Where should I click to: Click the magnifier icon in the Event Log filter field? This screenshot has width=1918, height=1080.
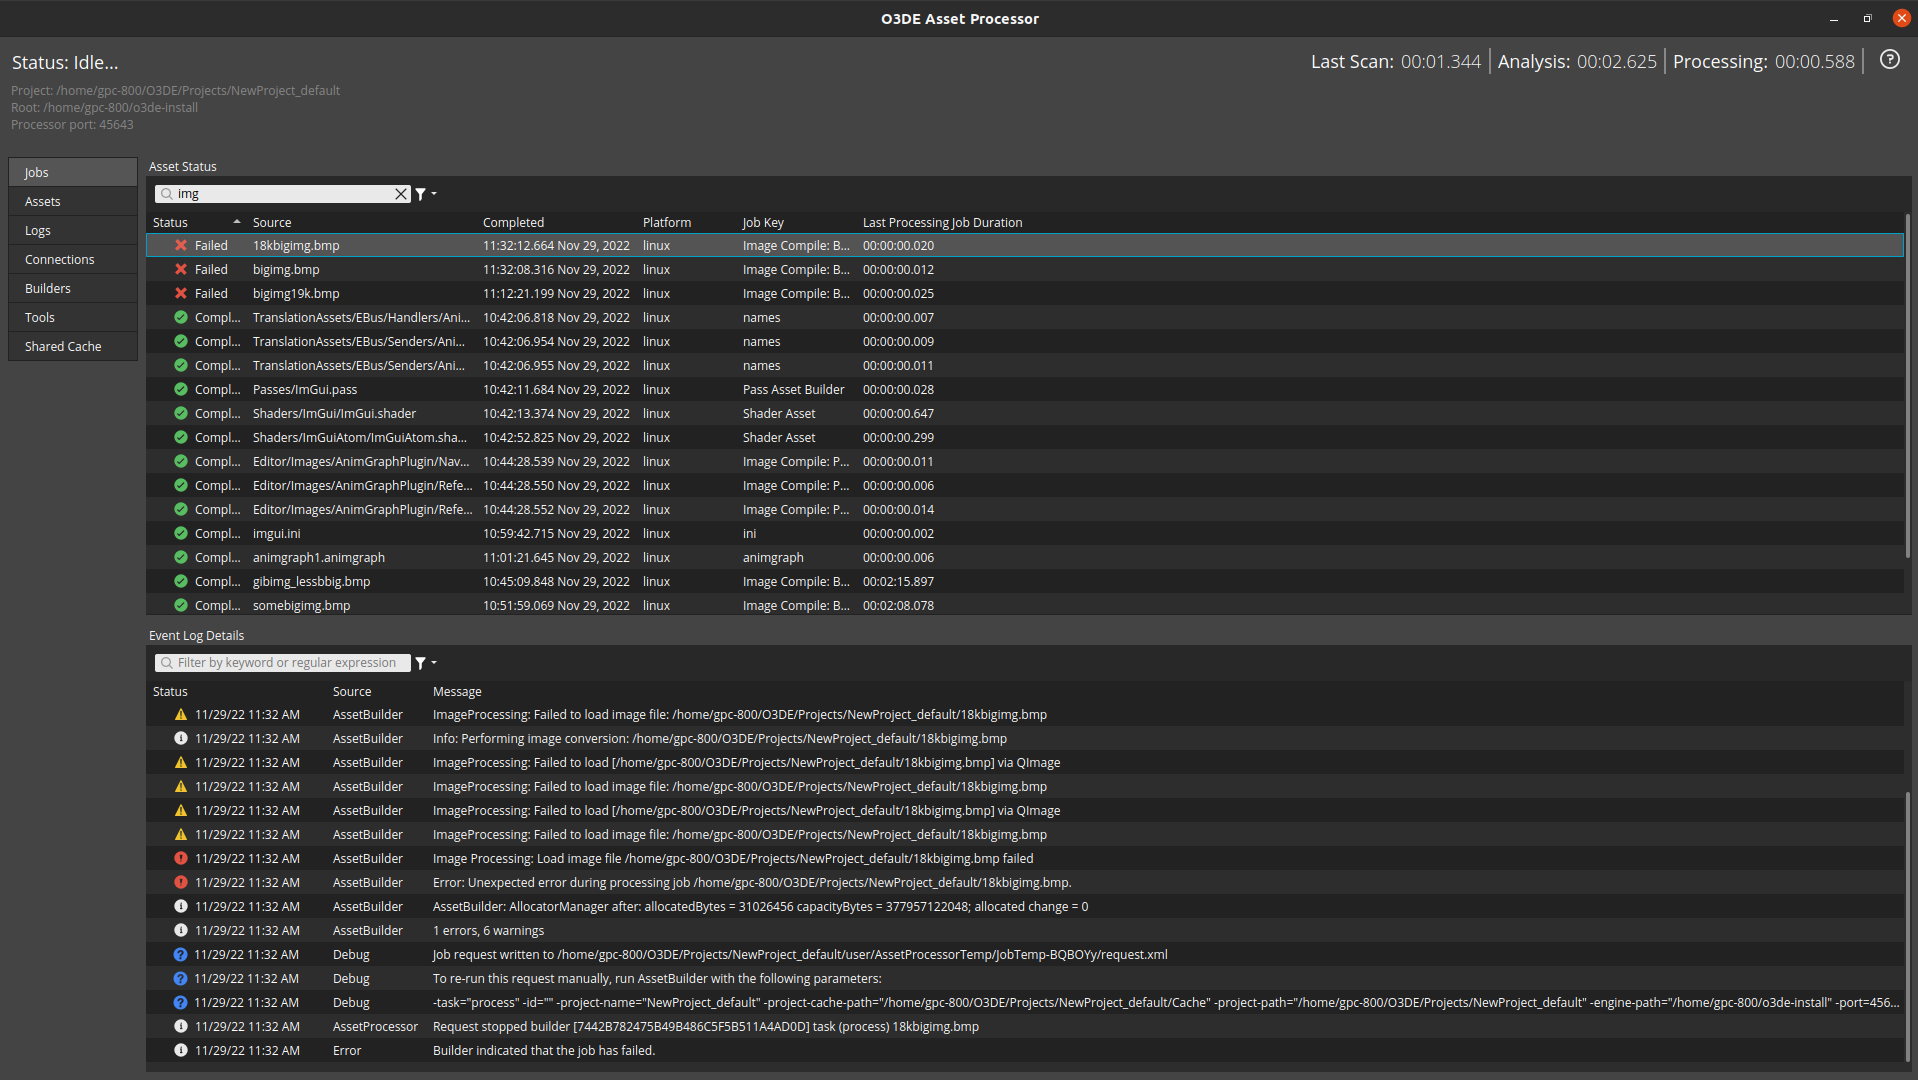(x=166, y=662)
